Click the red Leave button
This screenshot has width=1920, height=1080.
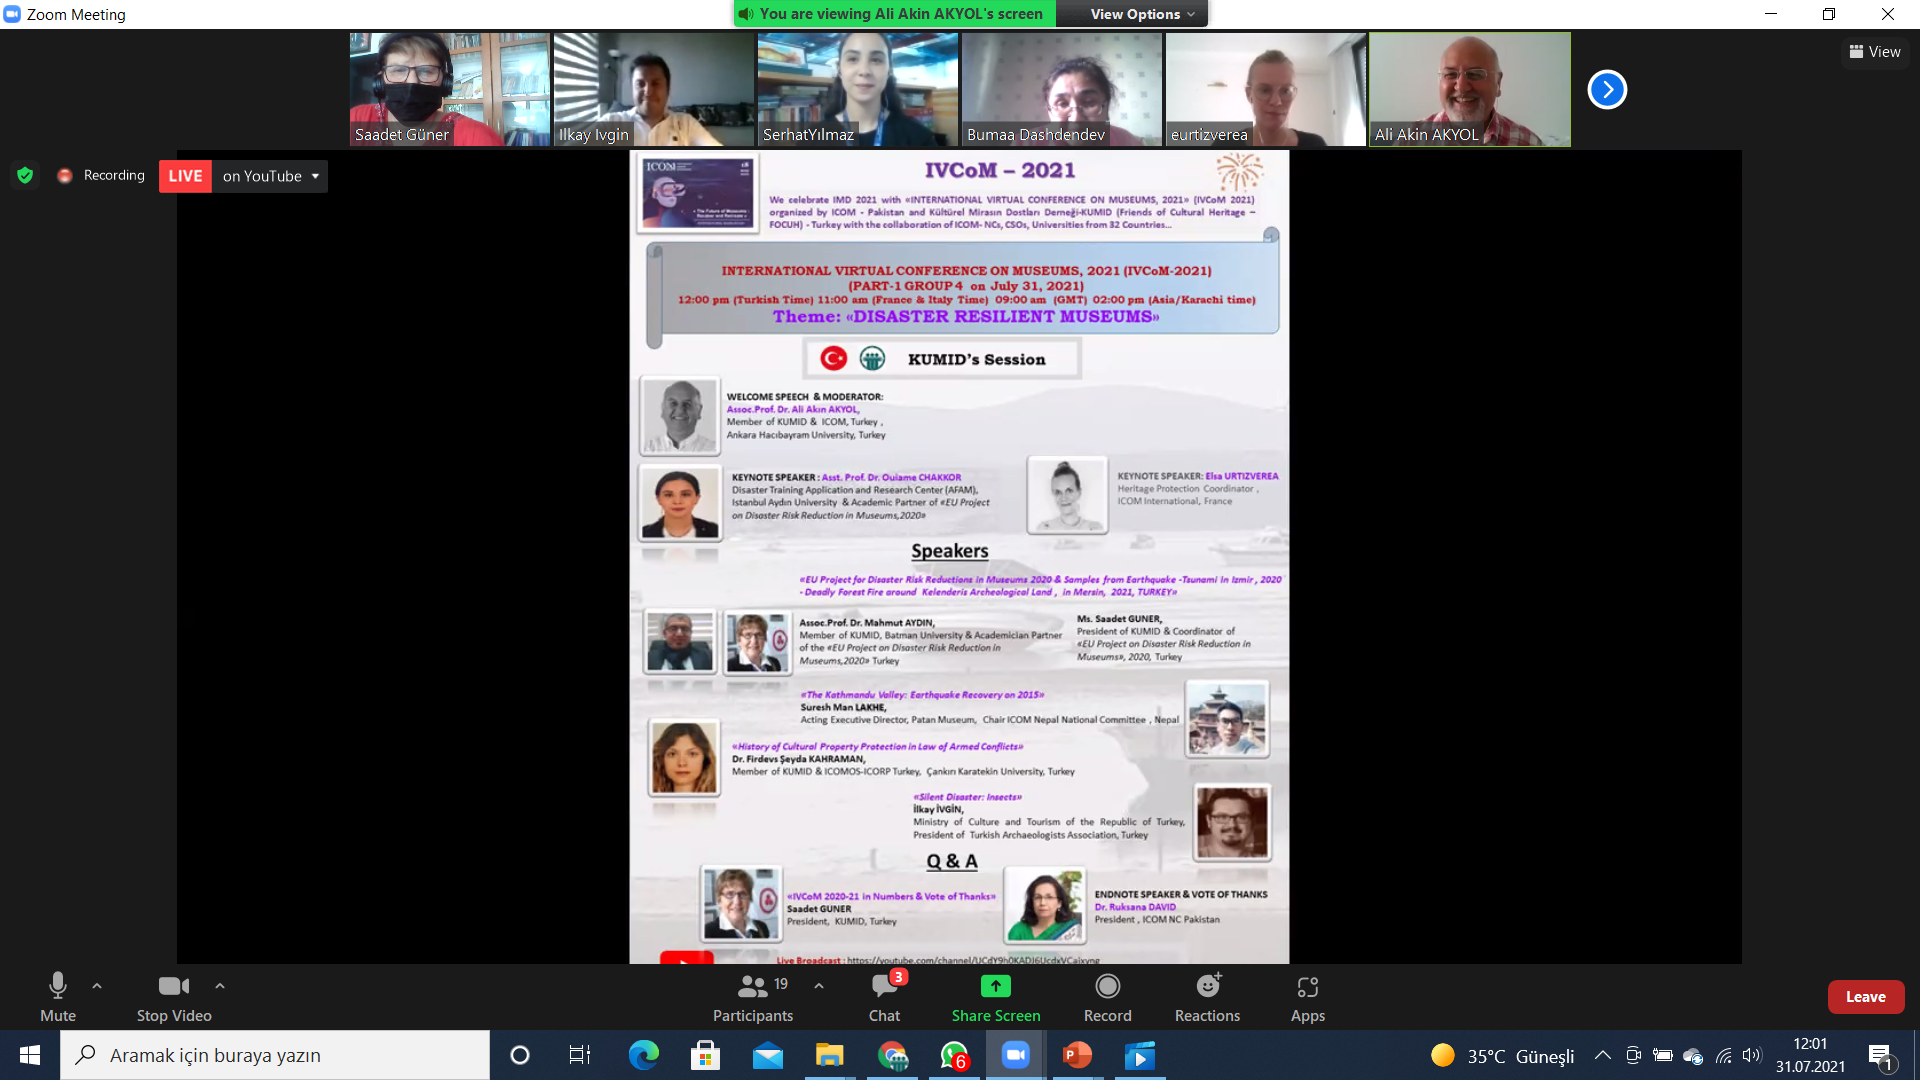(1865, 997)
